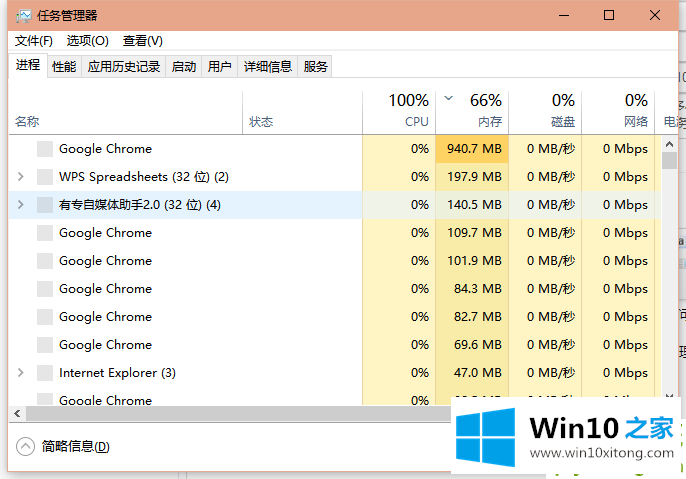Click the horizontal scrollbar track
686x479 pixels.
[238, 413]
